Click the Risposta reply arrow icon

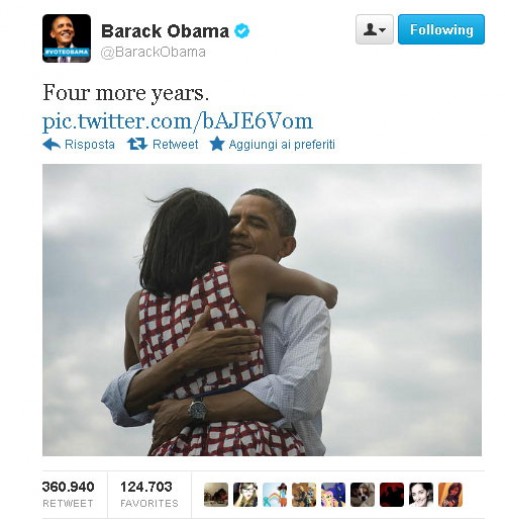(51, 144)
